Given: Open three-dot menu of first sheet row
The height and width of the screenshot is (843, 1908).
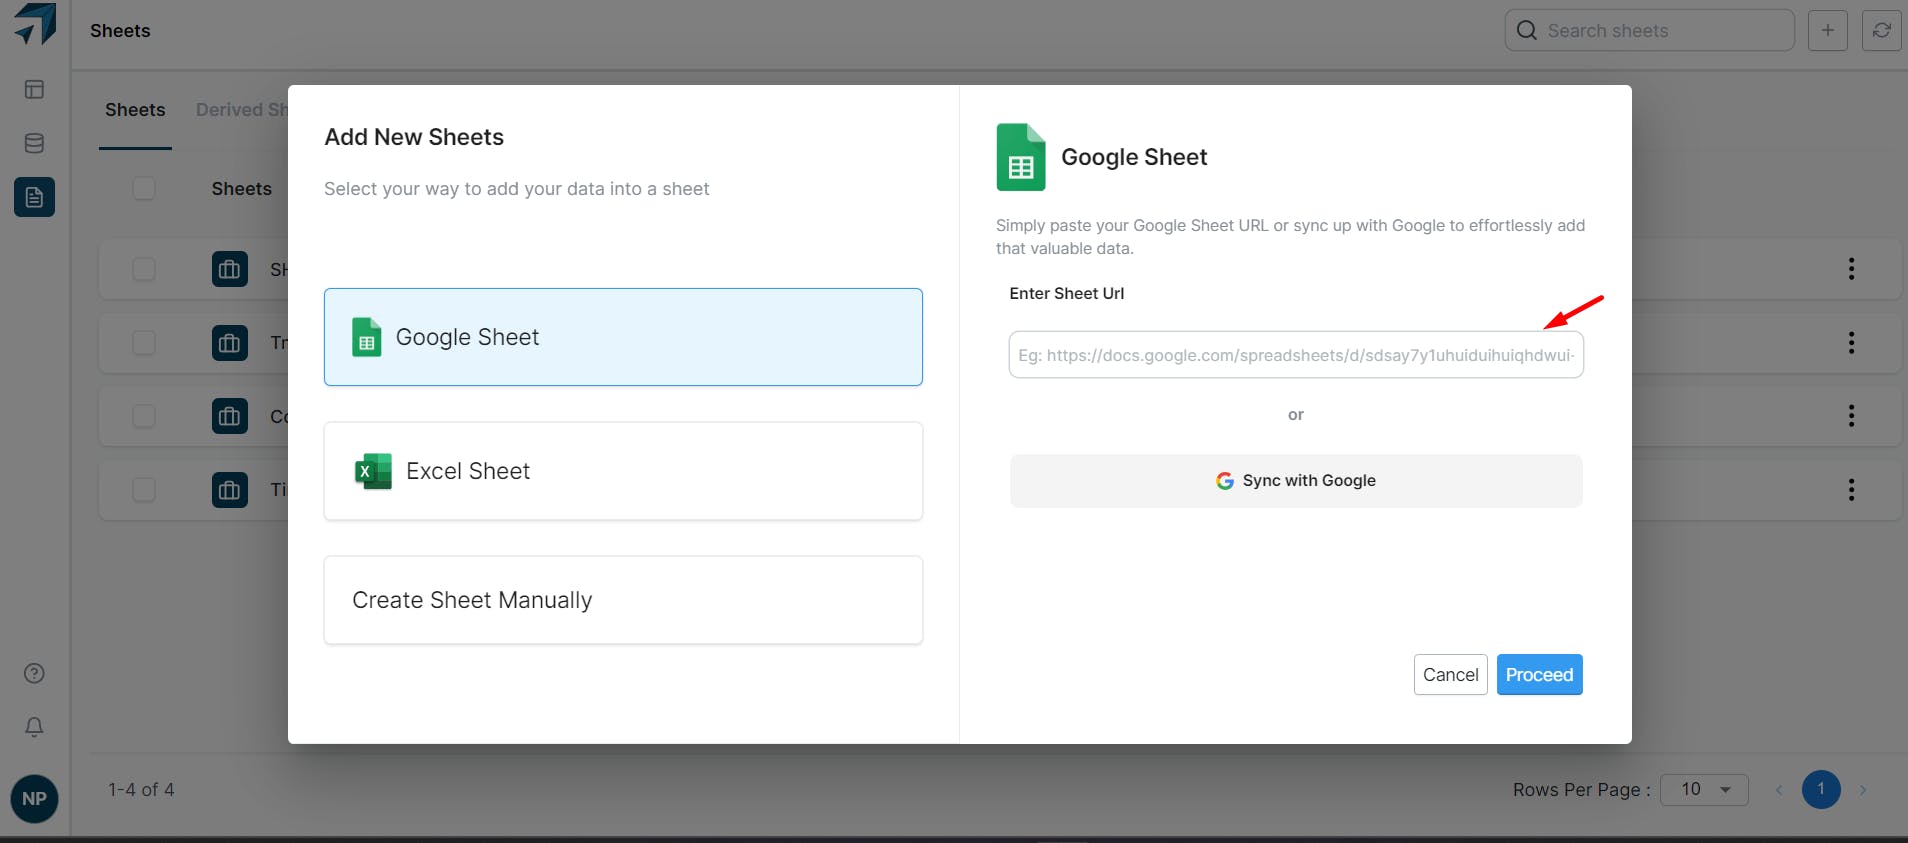Looking at the screenshot, I should (x=1852, y=269).
